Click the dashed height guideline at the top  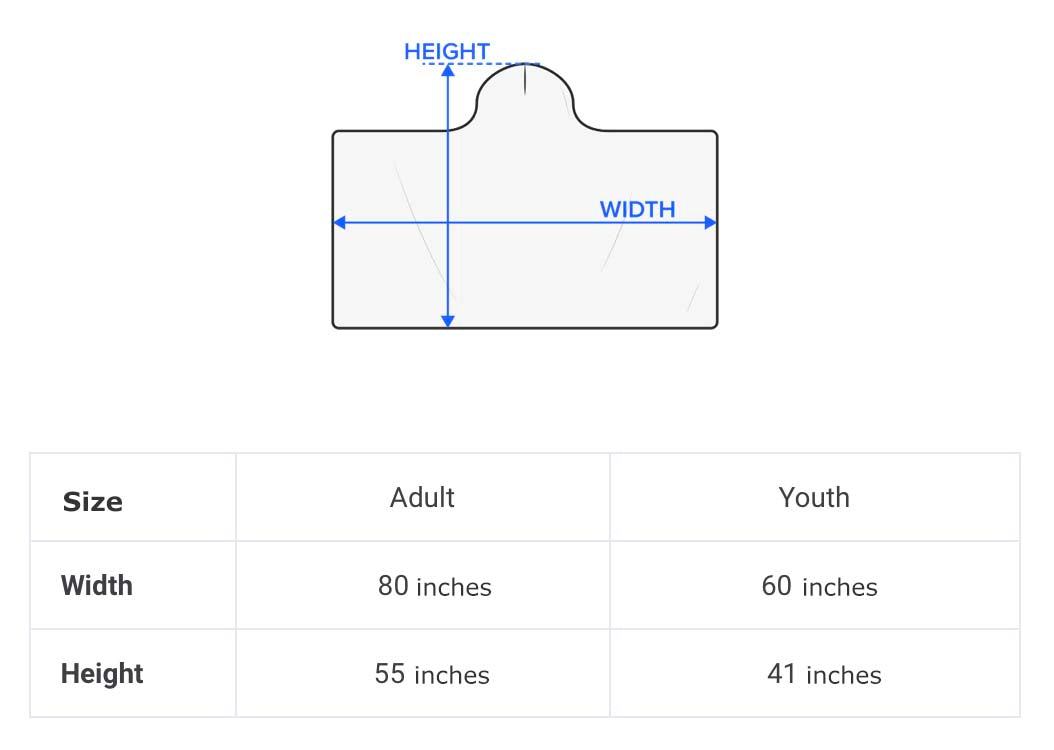[481, 64]
